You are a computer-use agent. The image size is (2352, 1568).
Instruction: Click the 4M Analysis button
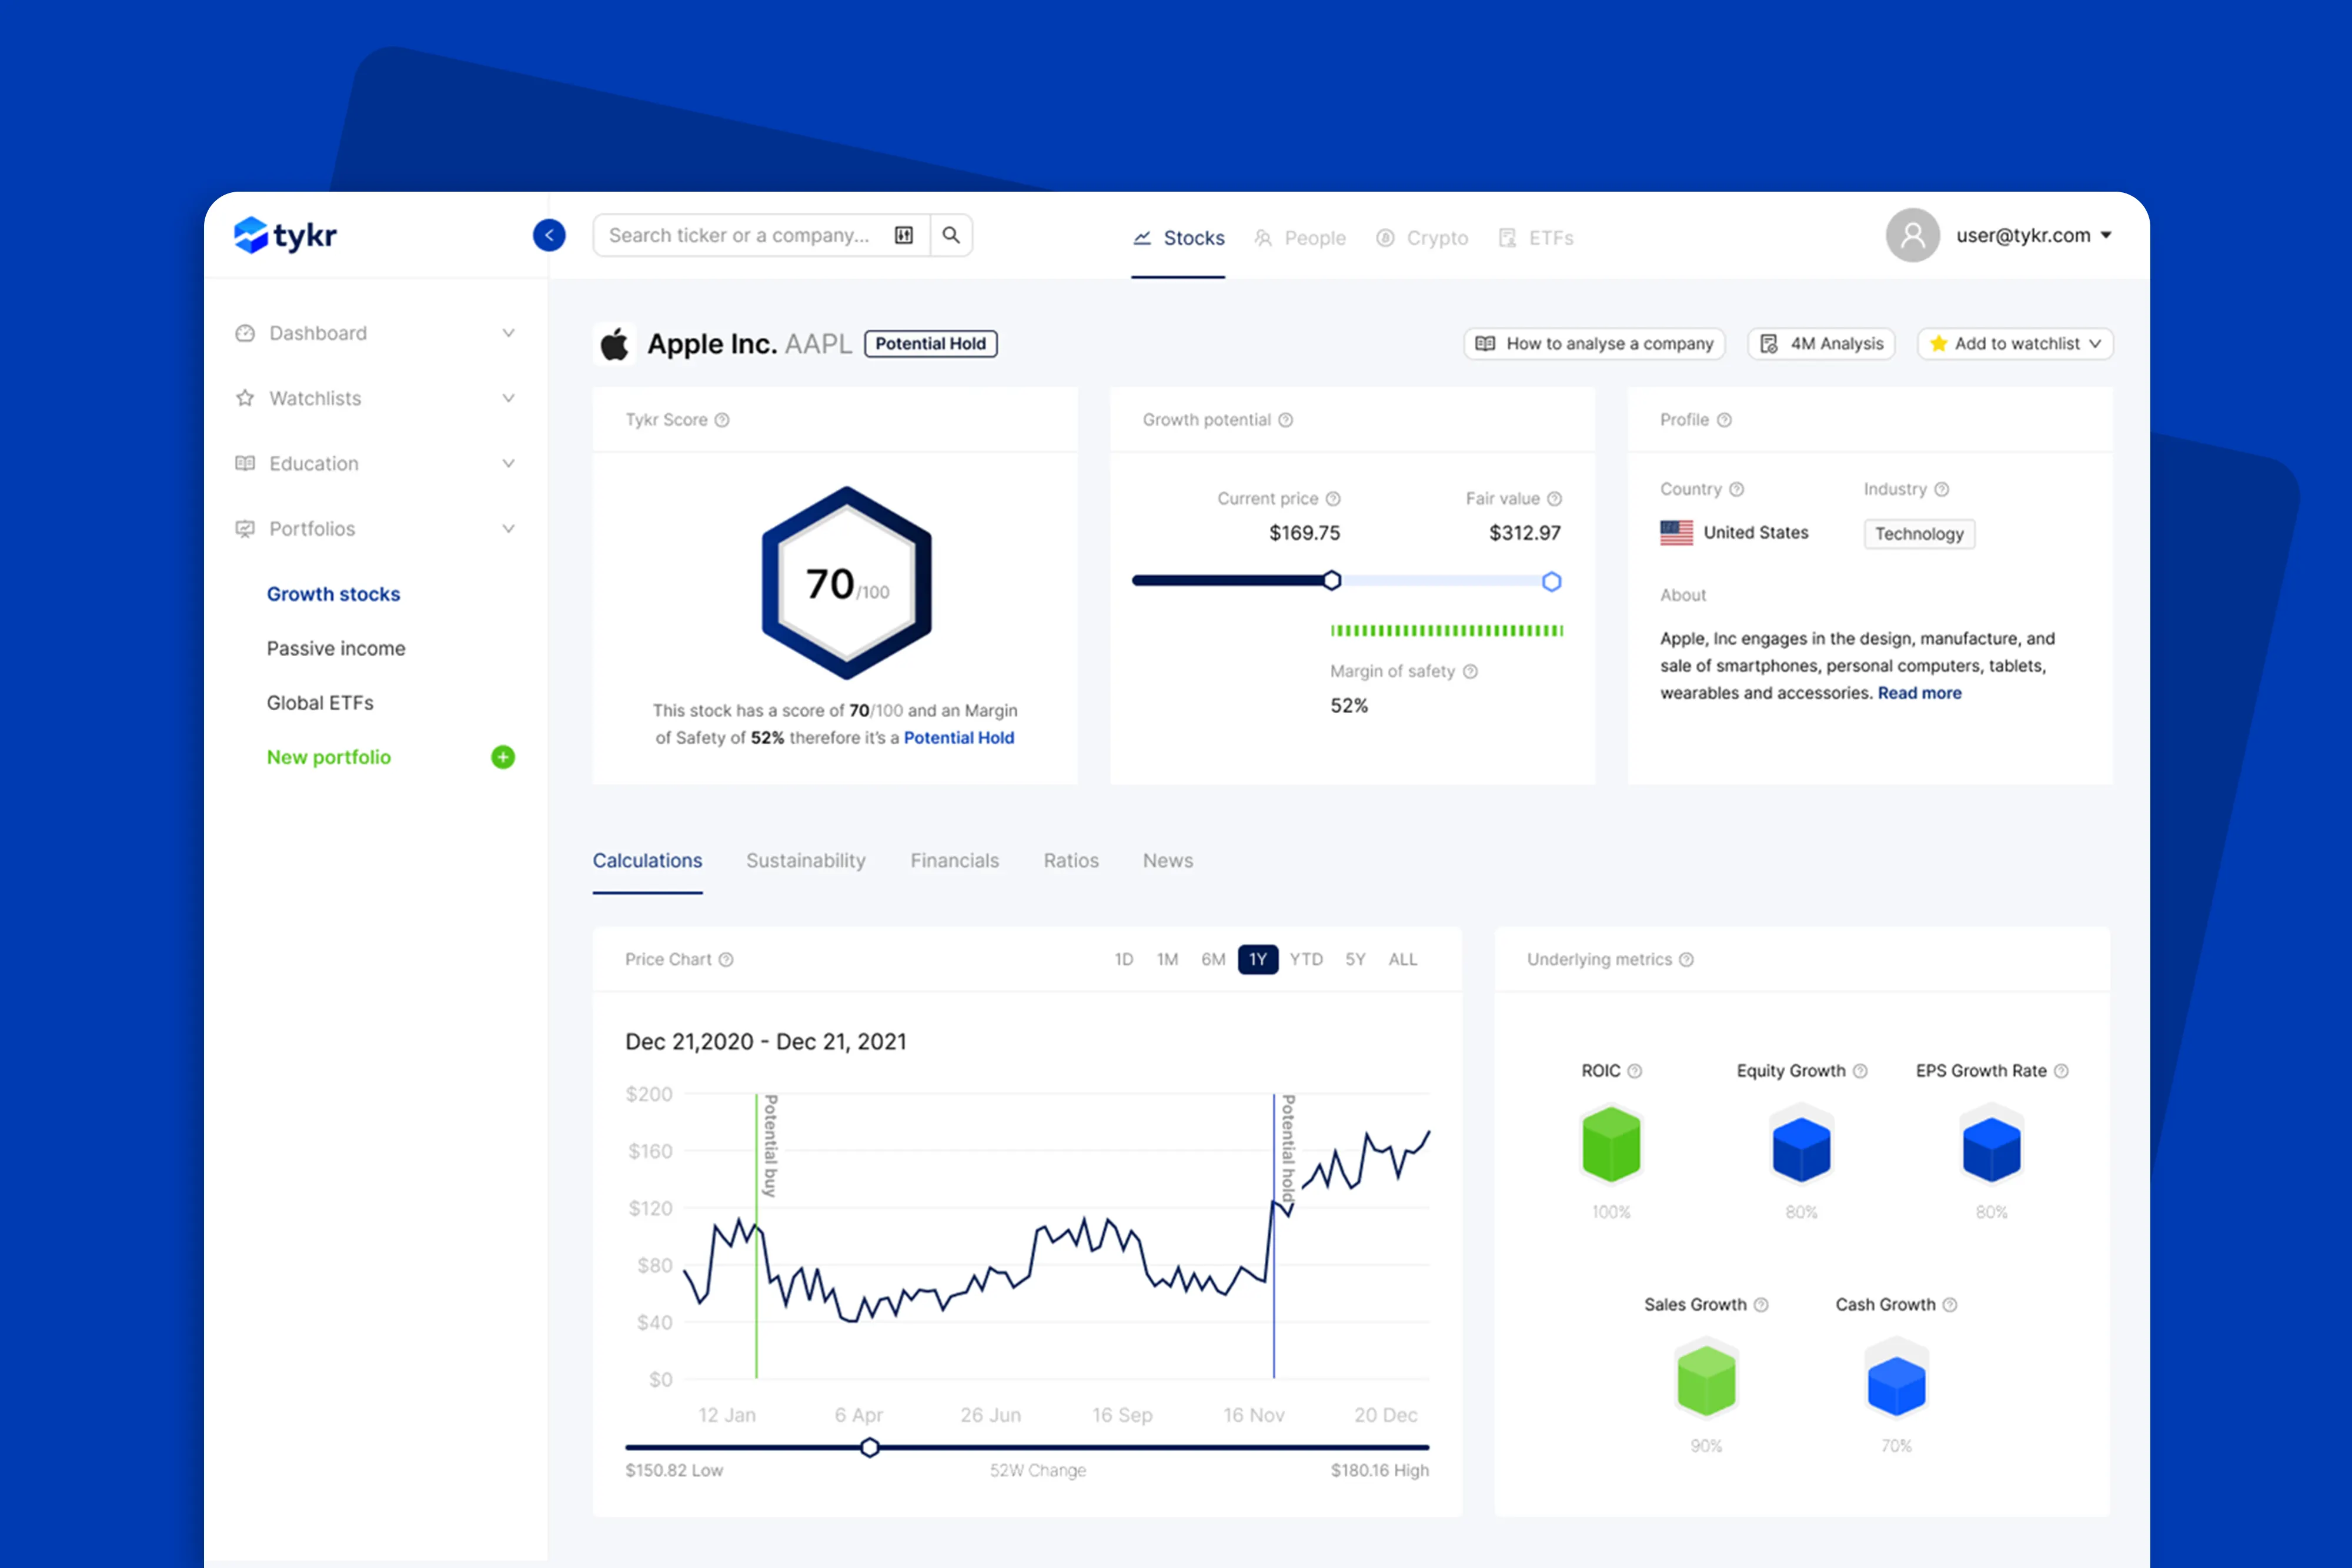(x=1821, y=344)
